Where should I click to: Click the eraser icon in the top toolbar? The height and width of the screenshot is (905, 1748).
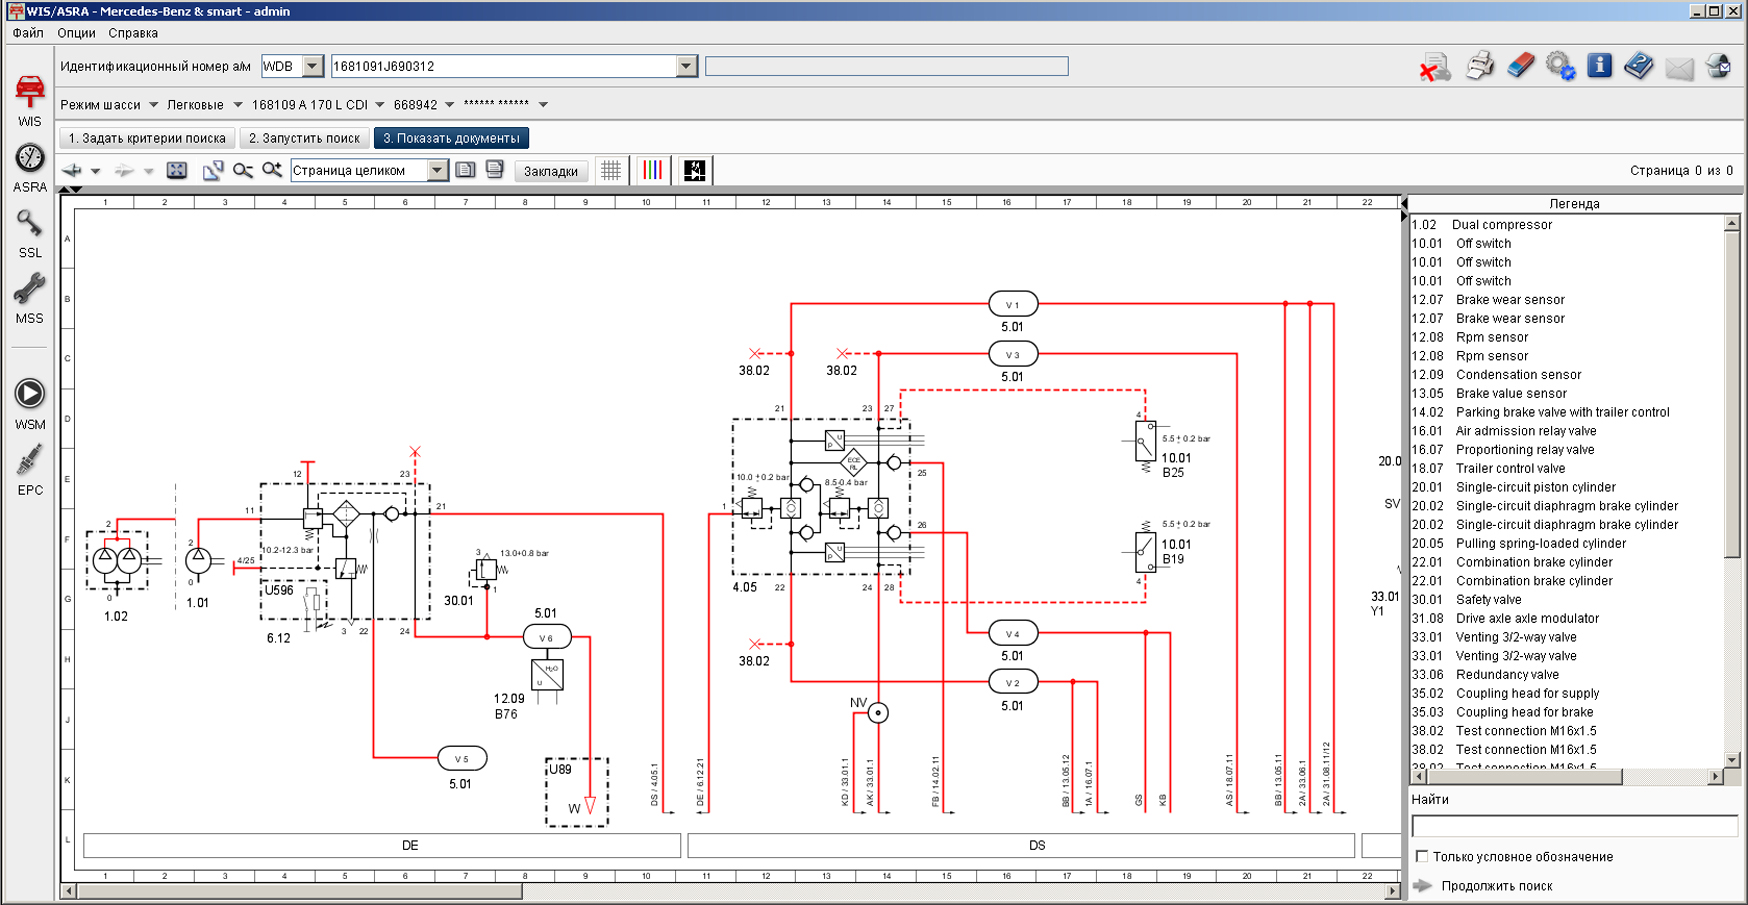(x=1519, y=67)
